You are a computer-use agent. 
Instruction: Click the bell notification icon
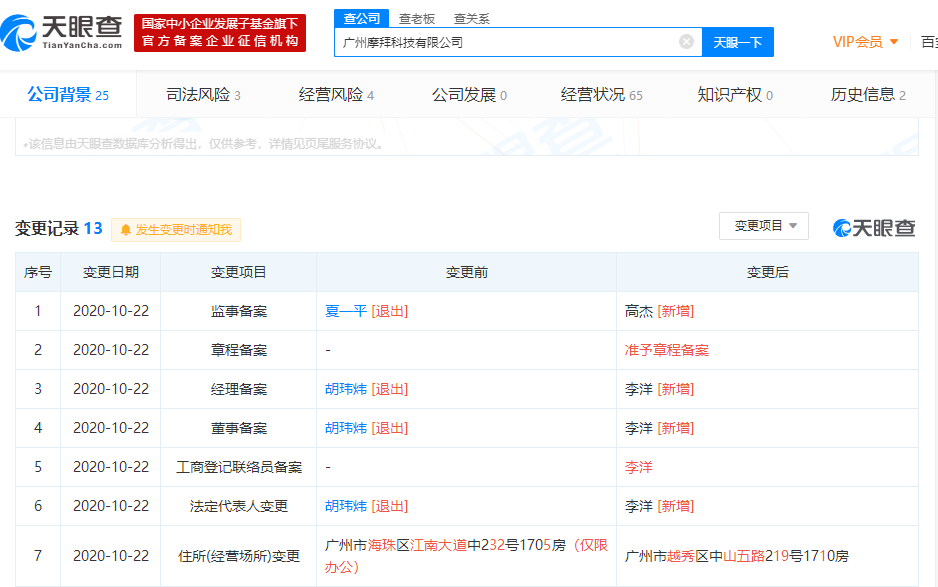(x=126, y=230)
